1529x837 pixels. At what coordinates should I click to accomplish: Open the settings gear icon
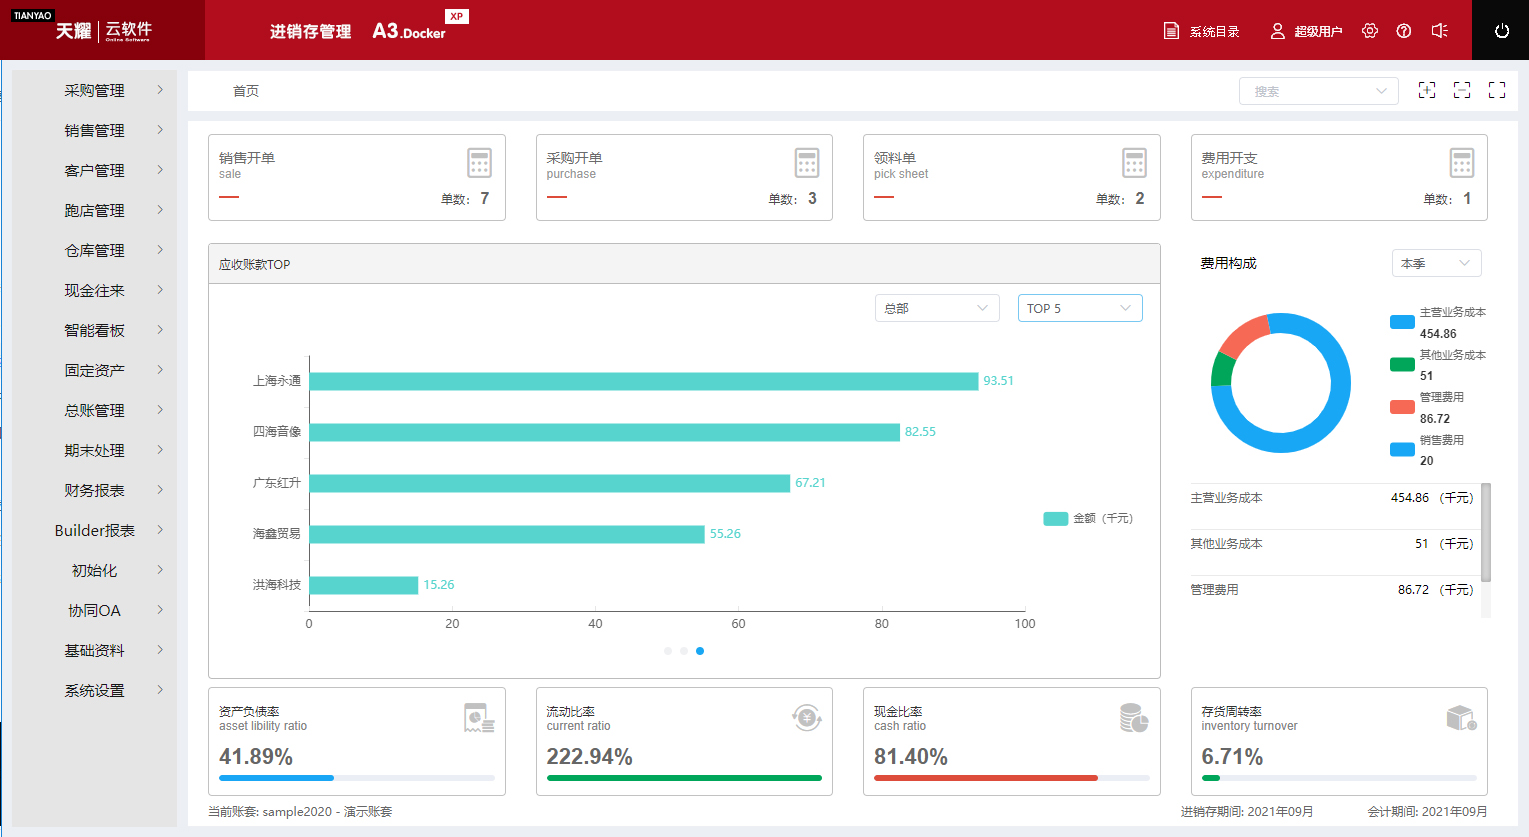click(1370, 31)
